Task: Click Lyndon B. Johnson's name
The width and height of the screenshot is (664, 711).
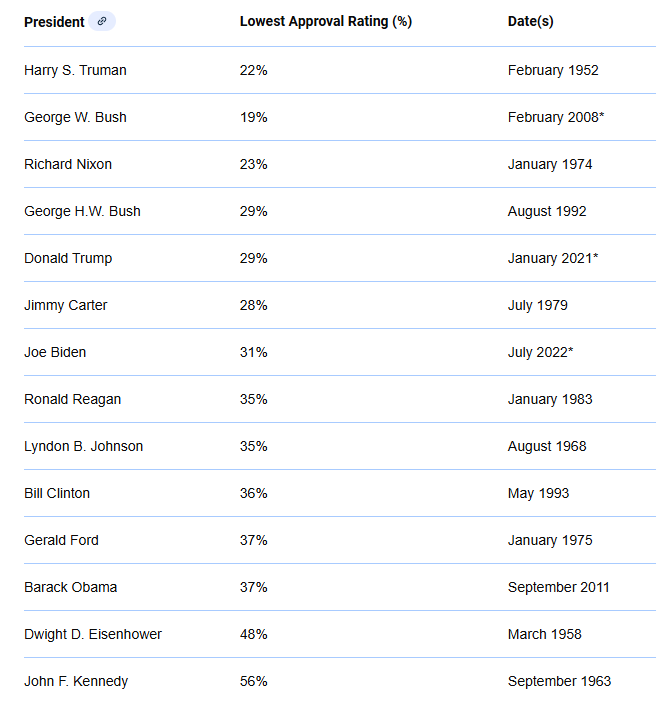Action: (83, 446)
